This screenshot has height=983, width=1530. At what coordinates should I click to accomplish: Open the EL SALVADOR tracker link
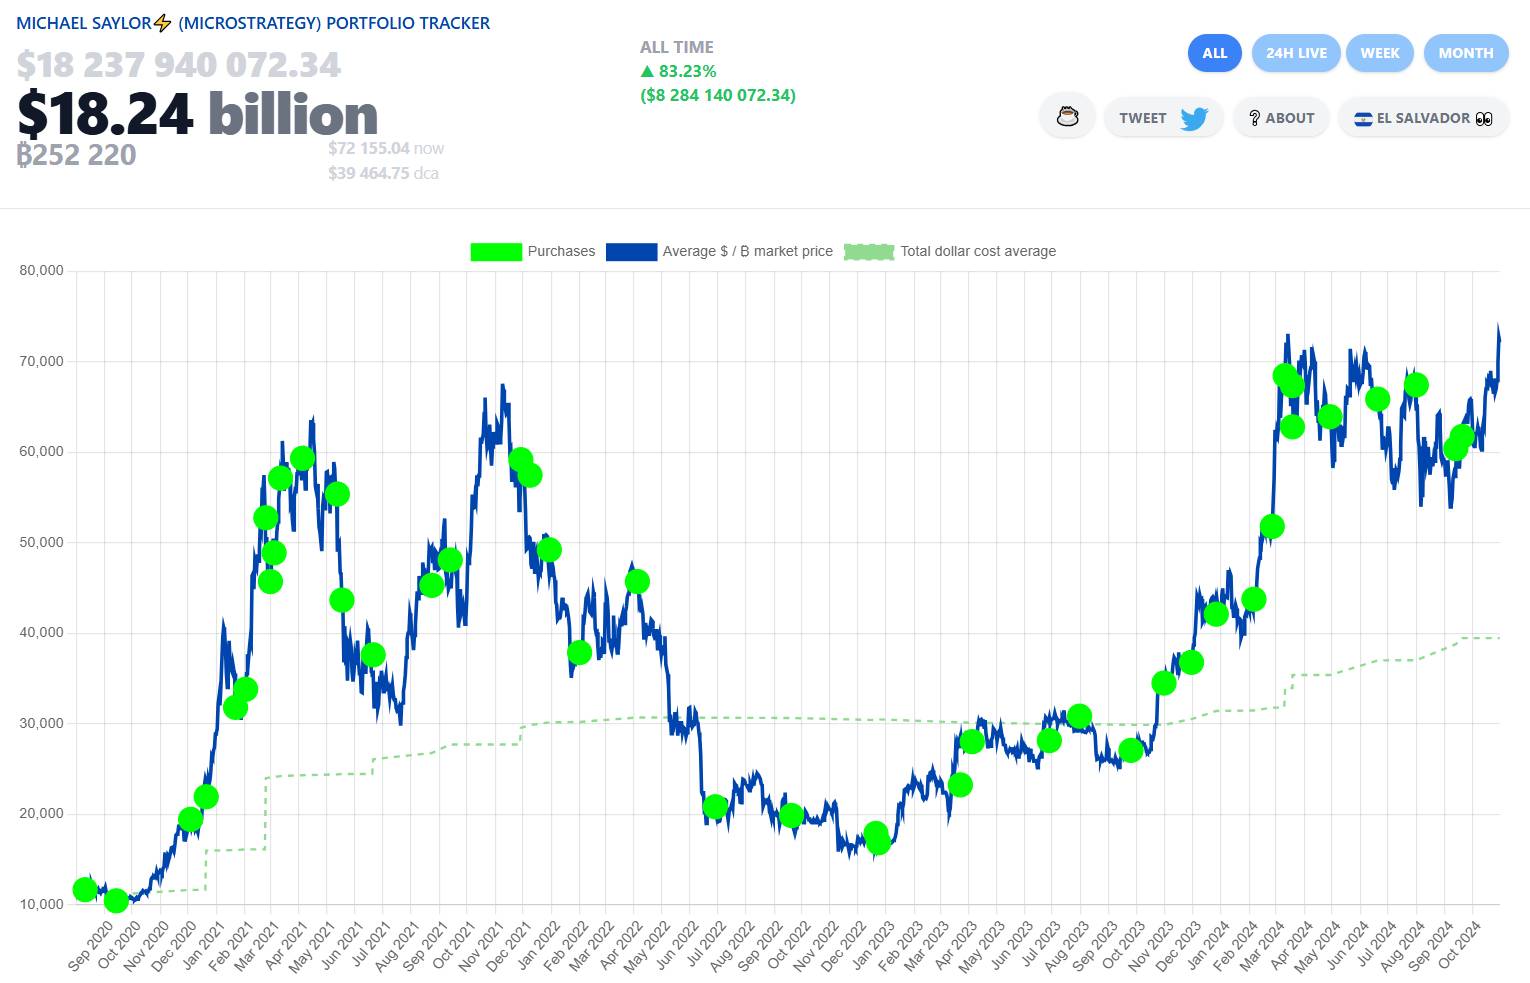pos(1423,117)
